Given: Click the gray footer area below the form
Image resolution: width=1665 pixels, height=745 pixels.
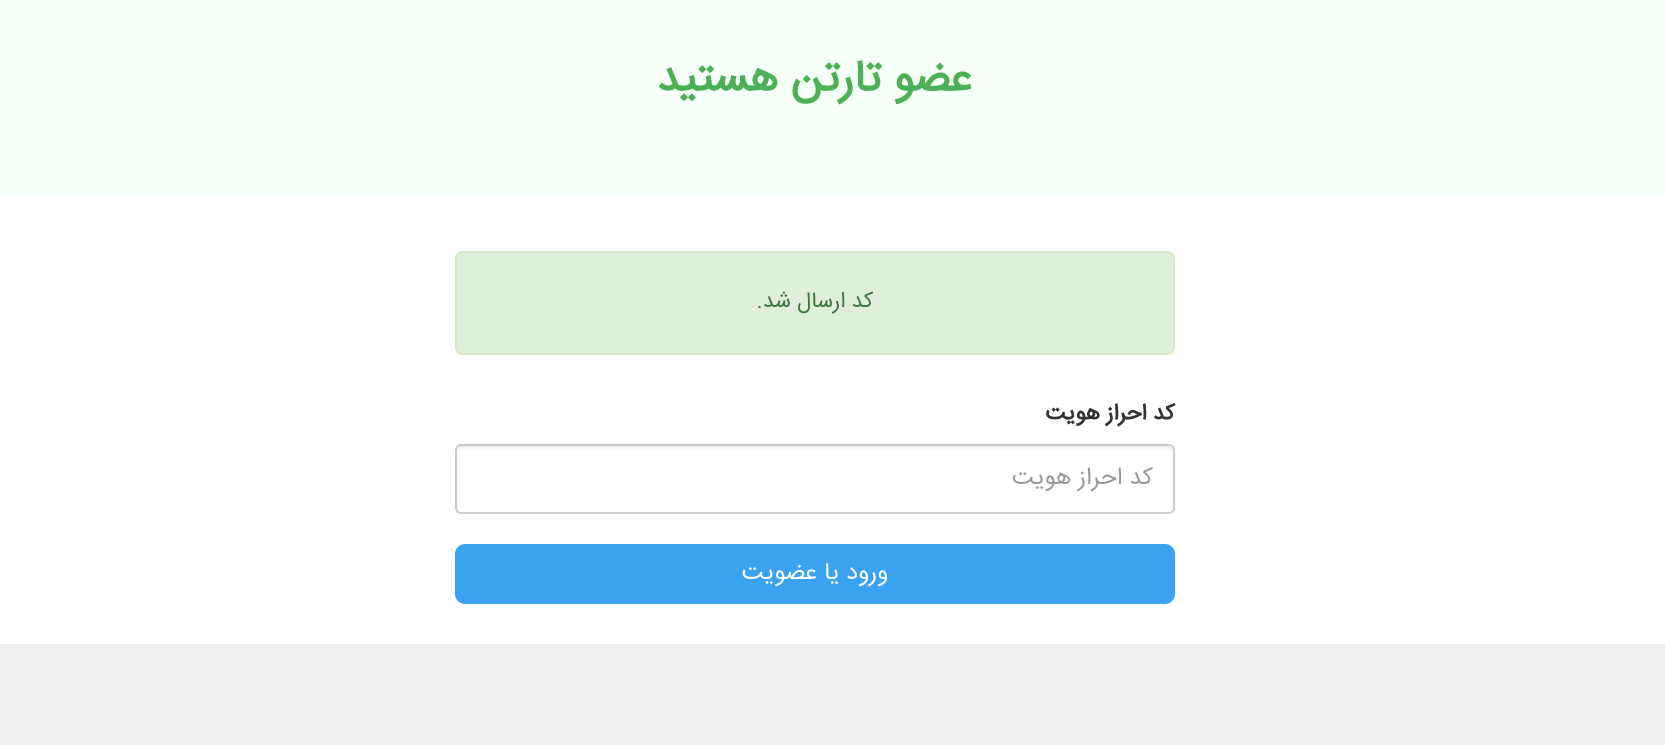Looking at the screenshot, I should pos(832,694).
